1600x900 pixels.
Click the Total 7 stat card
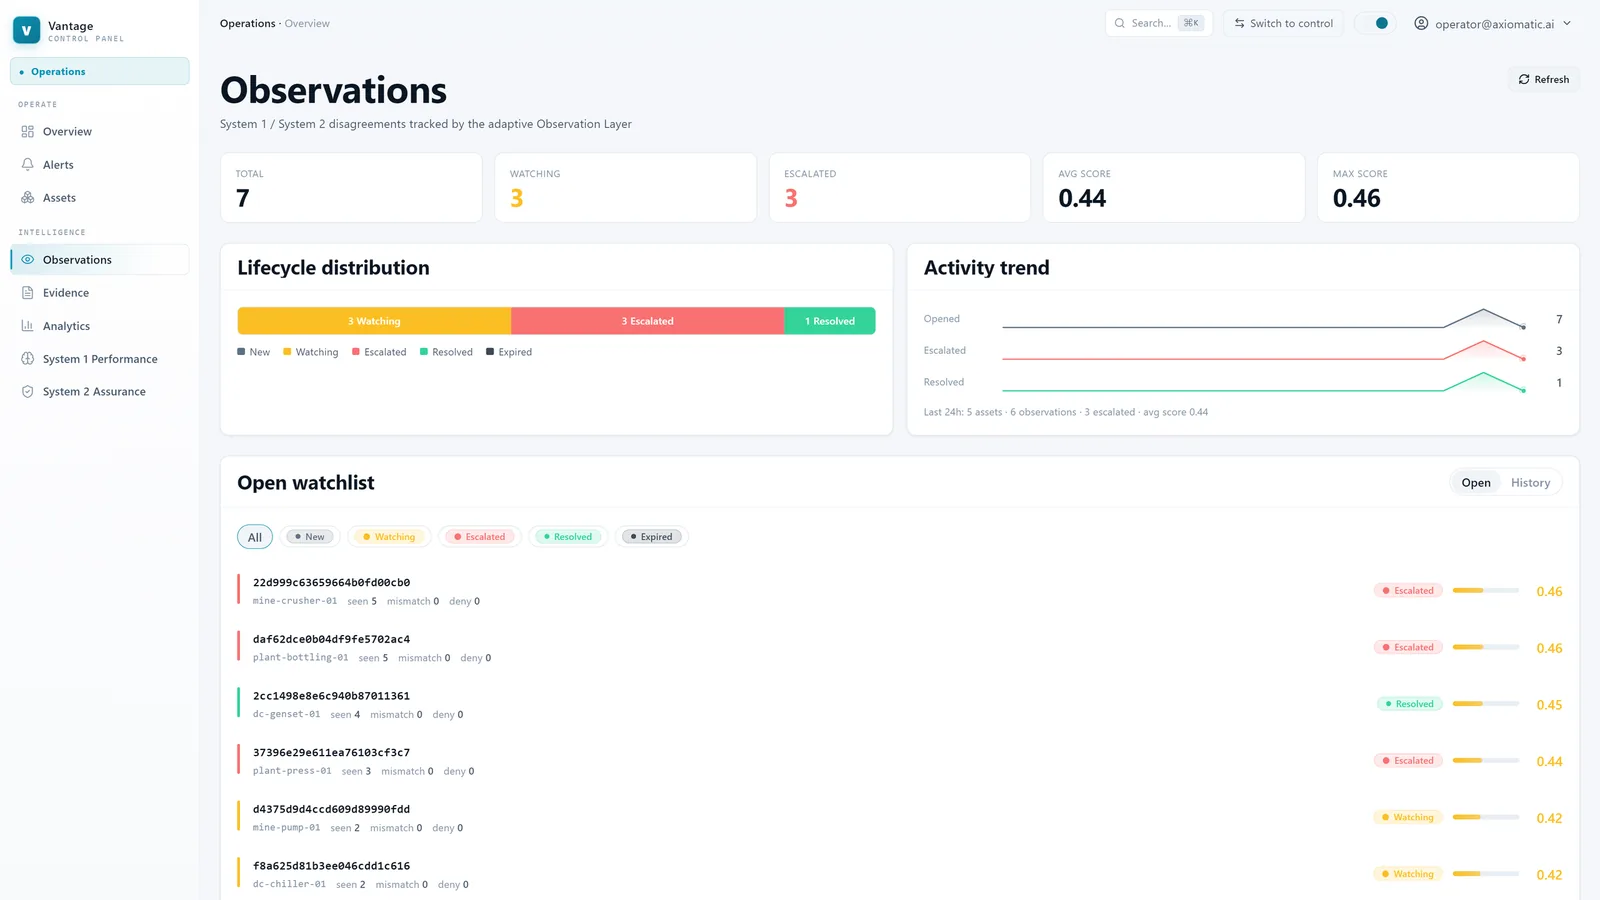(351, 187)
